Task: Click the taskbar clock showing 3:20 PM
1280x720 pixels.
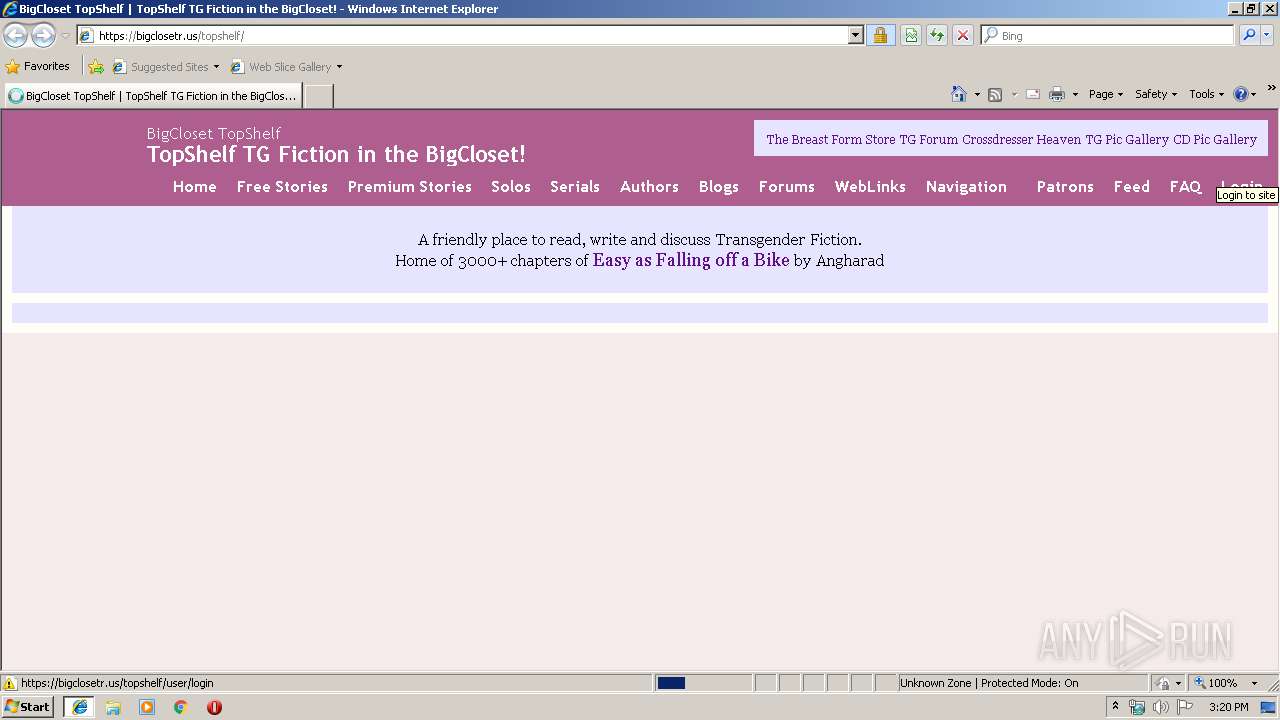Action: pos(1228,707)
